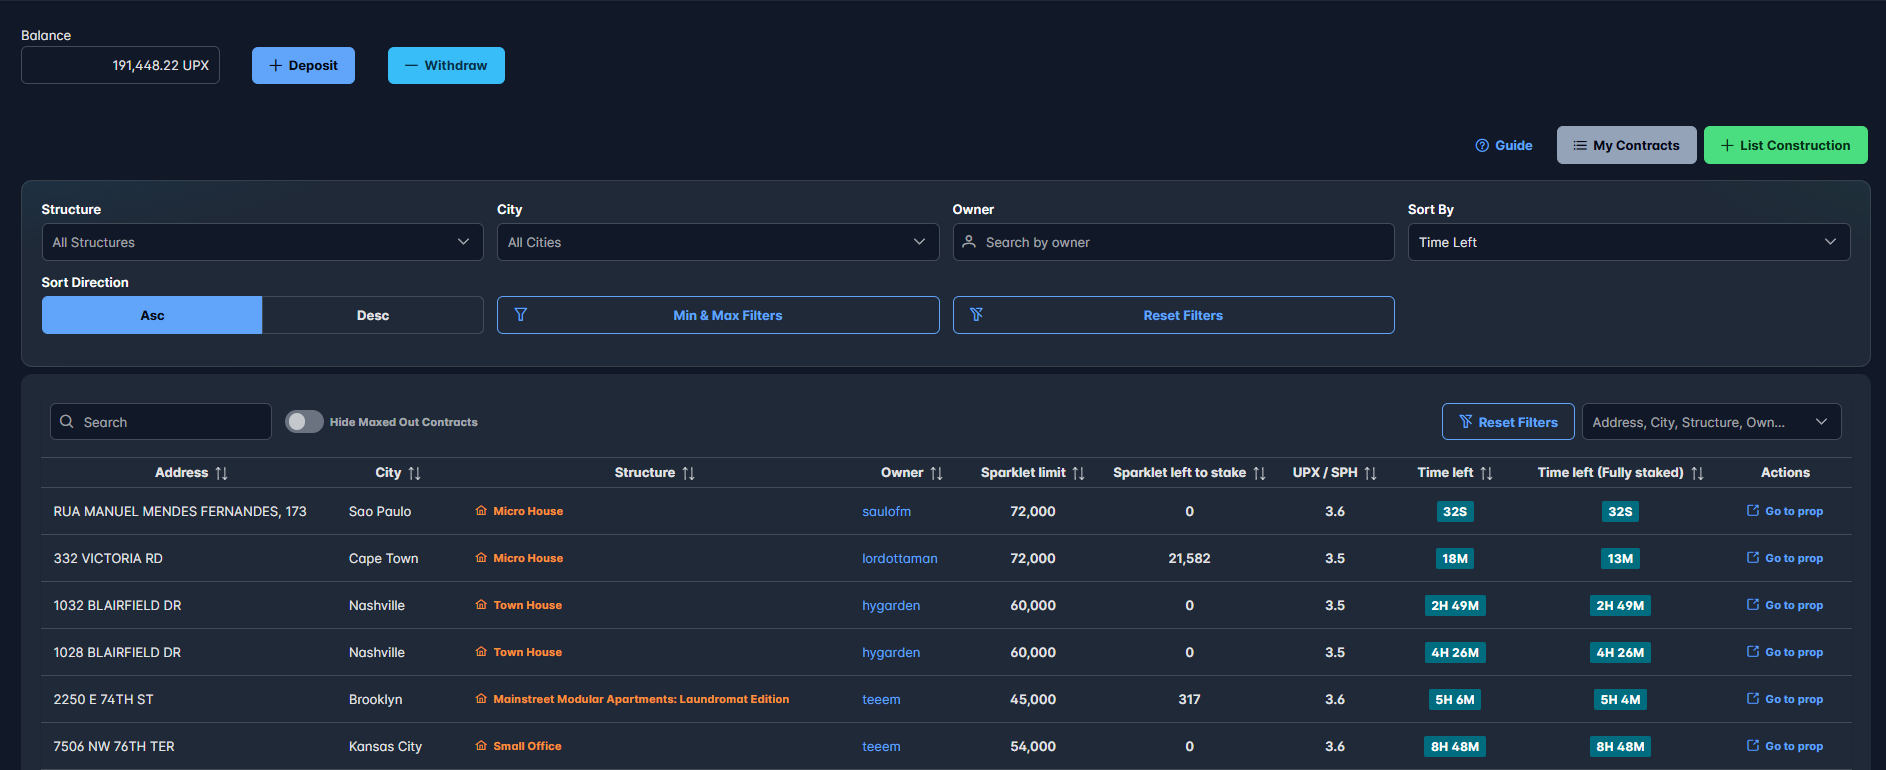
Task: Toggle Hide Maxed Out Contracts switch
Action: (x=304, y=422)
